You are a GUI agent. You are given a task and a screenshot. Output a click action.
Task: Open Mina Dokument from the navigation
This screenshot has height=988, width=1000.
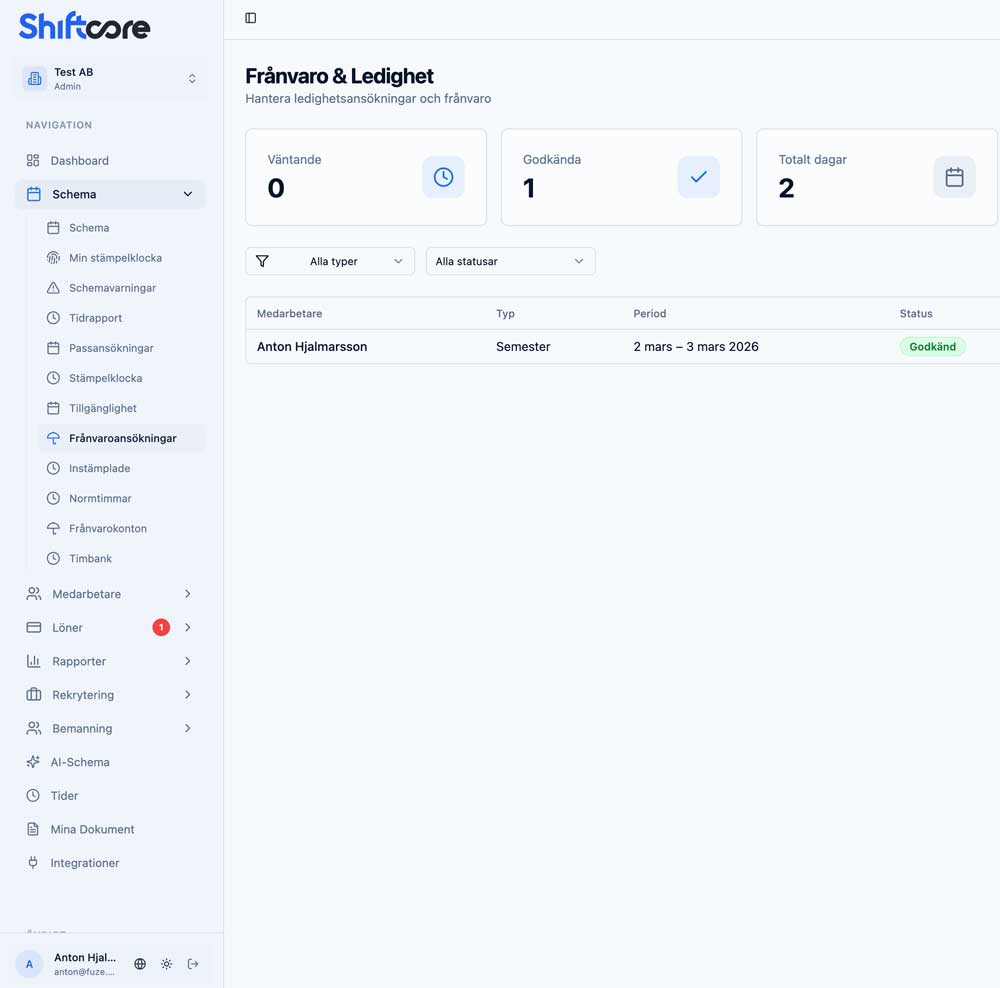click(x=110, y=829)
